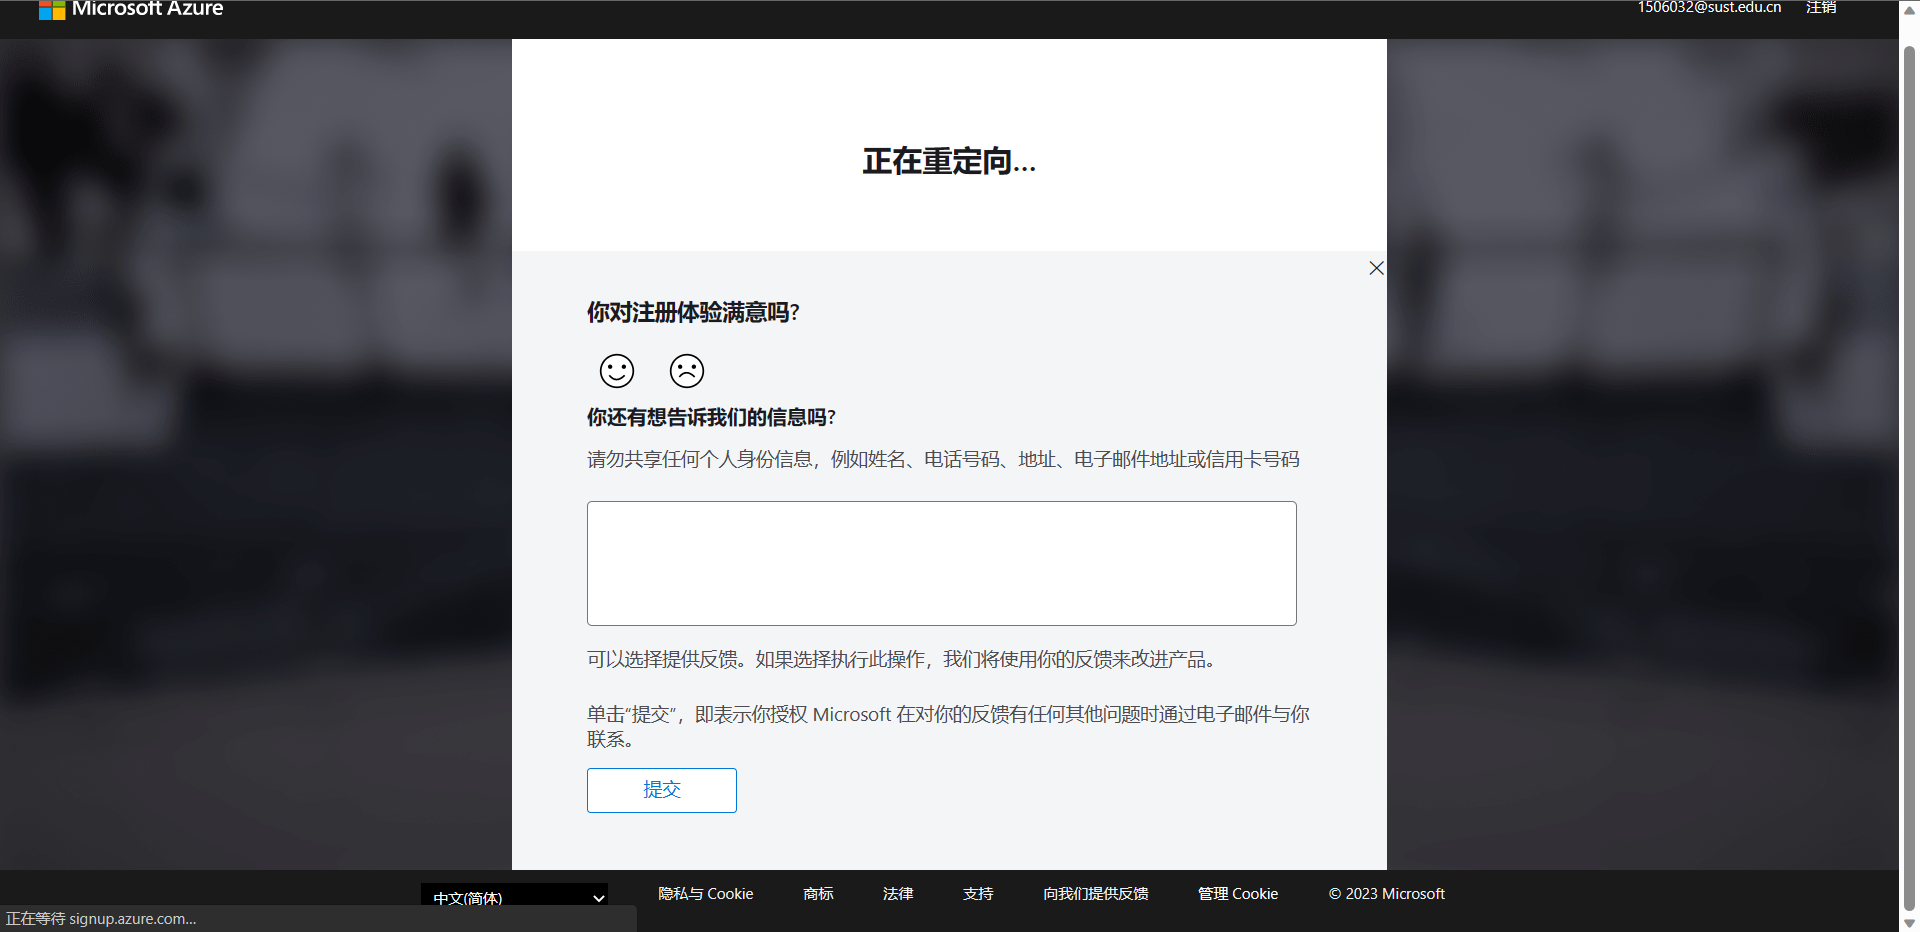
Task: Select the frowning face dissatisfied icon
Action: [x=687, y=371]
